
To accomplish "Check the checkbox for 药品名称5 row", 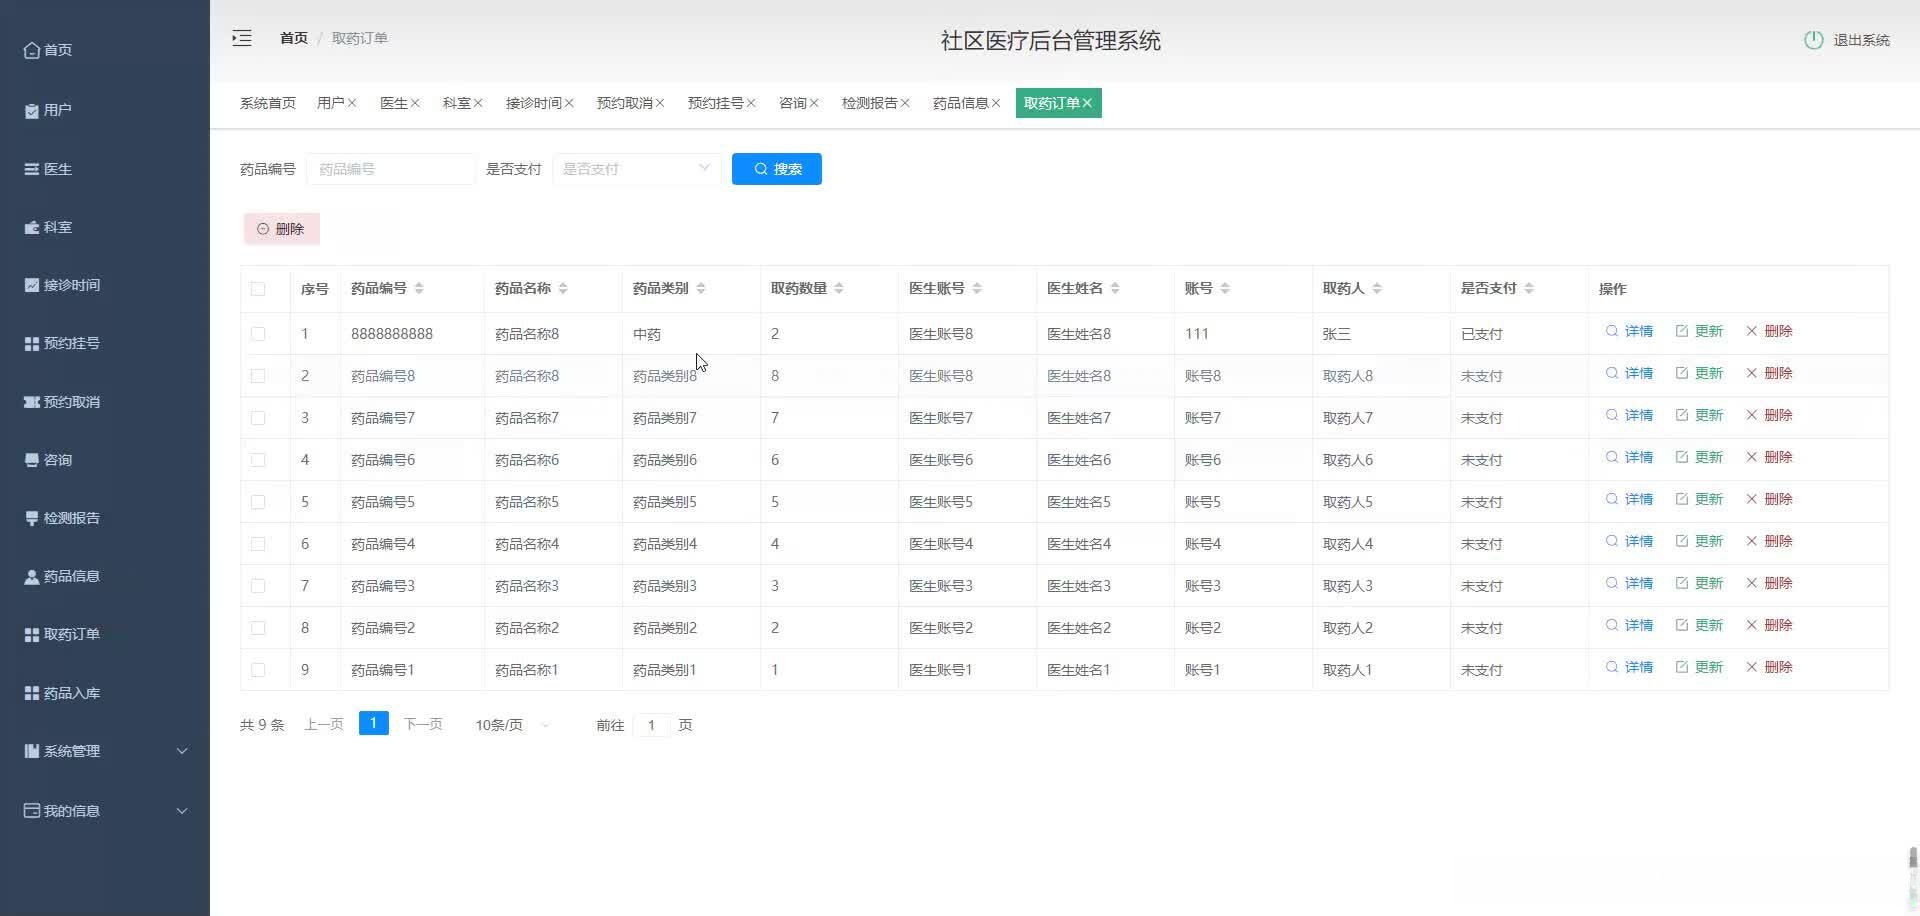I will 259,502.
